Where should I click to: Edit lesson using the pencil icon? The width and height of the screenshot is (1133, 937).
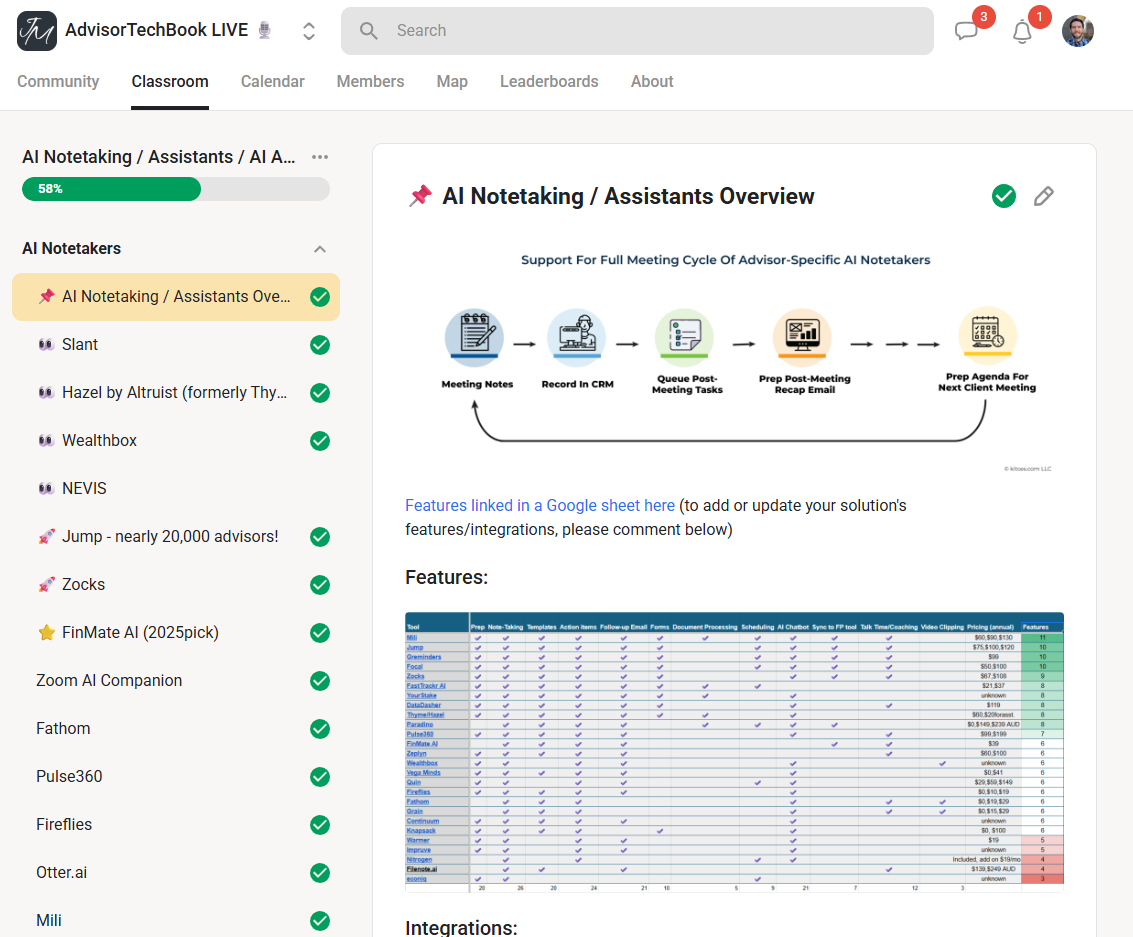[1043, 196]
